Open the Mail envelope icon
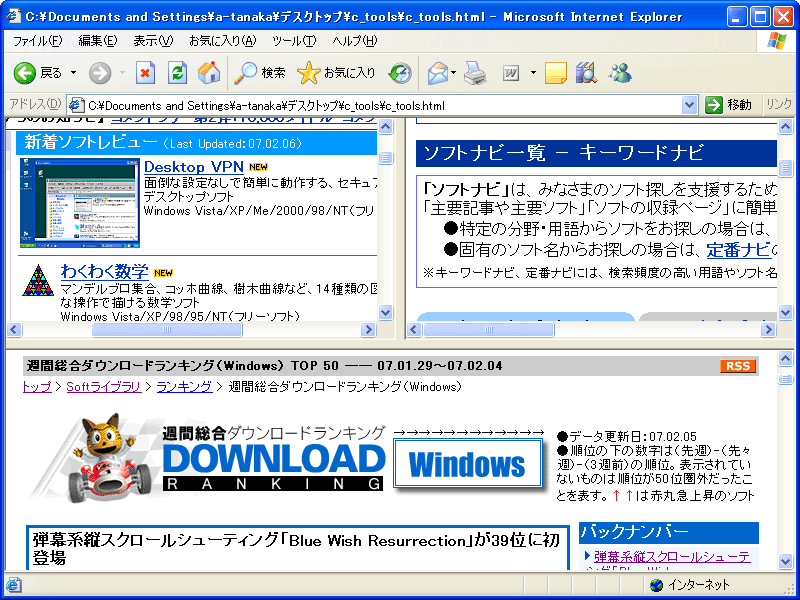800x600 pixels. click(437, 73)
